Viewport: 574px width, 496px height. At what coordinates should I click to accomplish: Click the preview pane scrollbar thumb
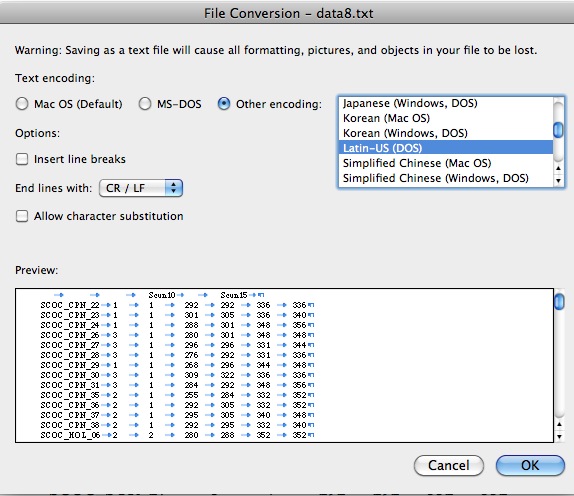pyautogui.click(x=559, y=302)
